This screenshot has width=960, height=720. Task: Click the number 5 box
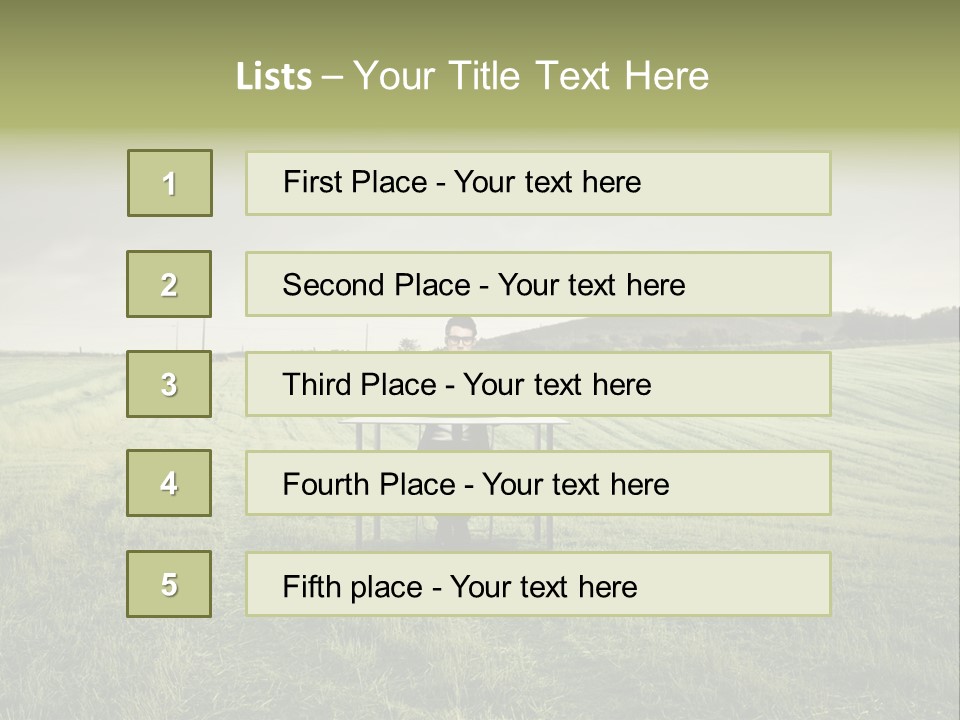click(x=169, y=584)
